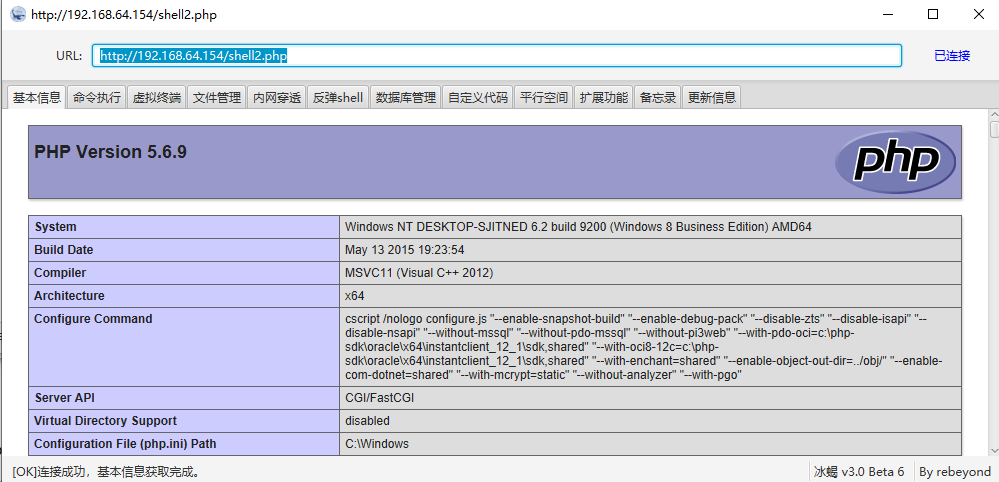Open the 扩展功能 tab

tap(603, 97)
